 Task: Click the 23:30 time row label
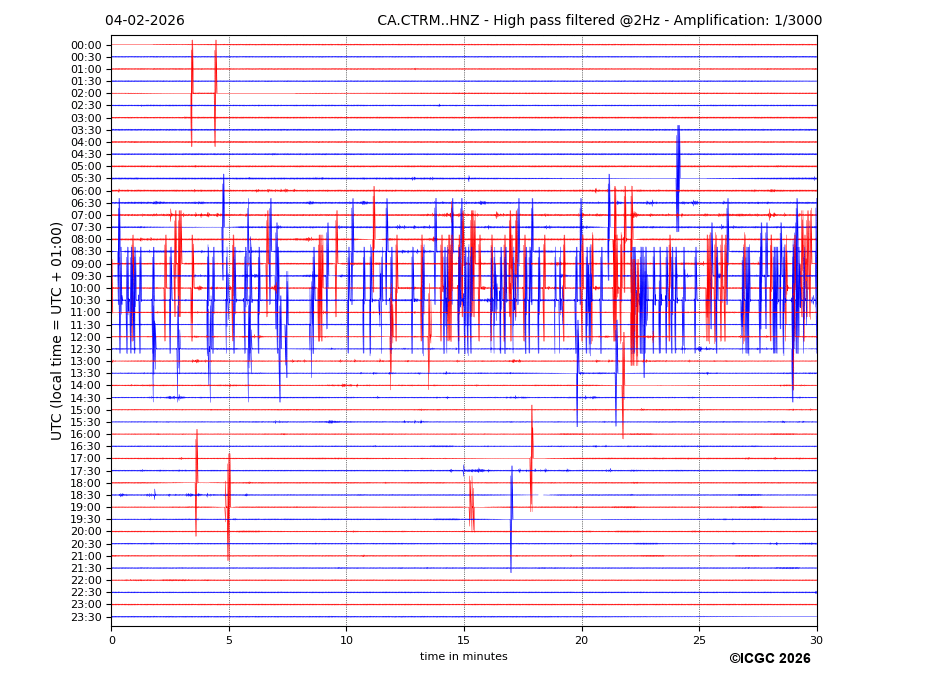coord(86,617)
